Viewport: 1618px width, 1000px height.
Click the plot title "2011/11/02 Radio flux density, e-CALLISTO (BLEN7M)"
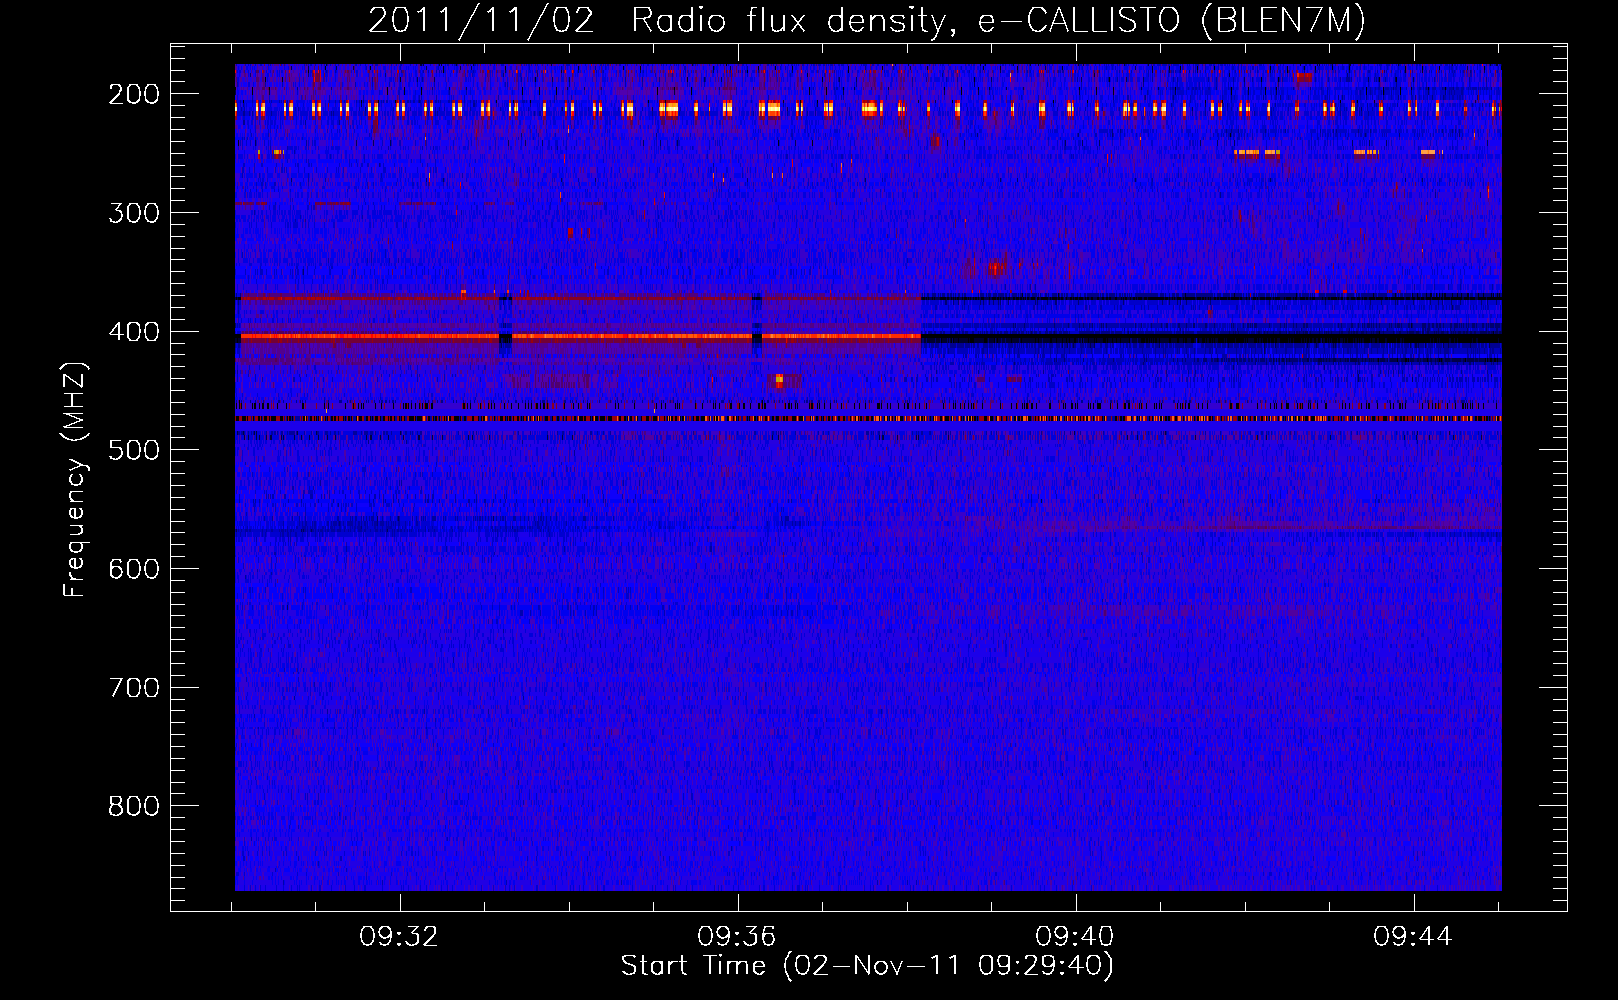coord(866,21)
